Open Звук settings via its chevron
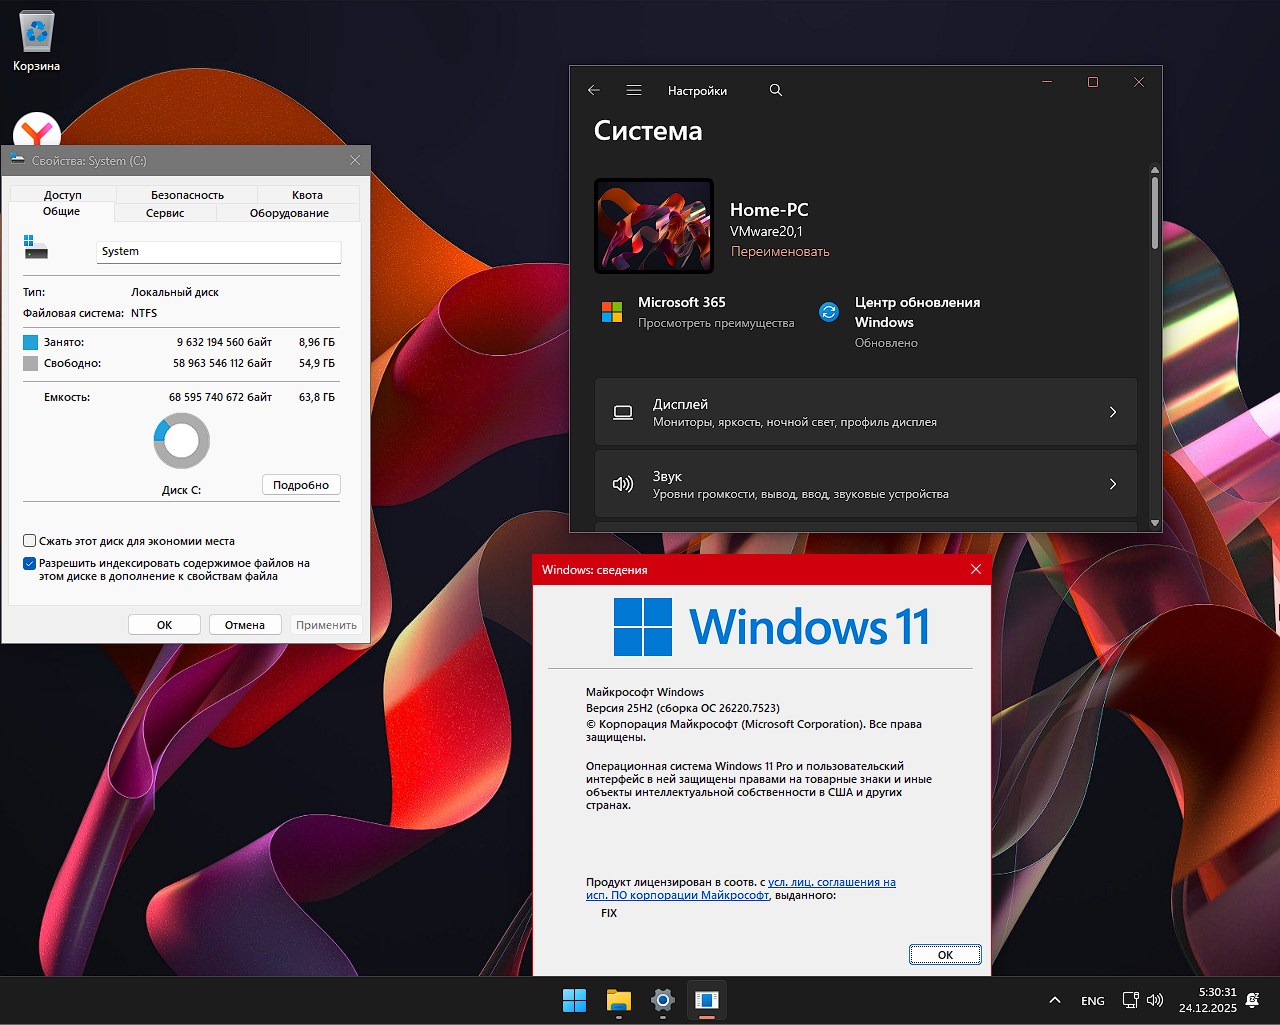The image size is (1280, 1025). point(1112,484)
